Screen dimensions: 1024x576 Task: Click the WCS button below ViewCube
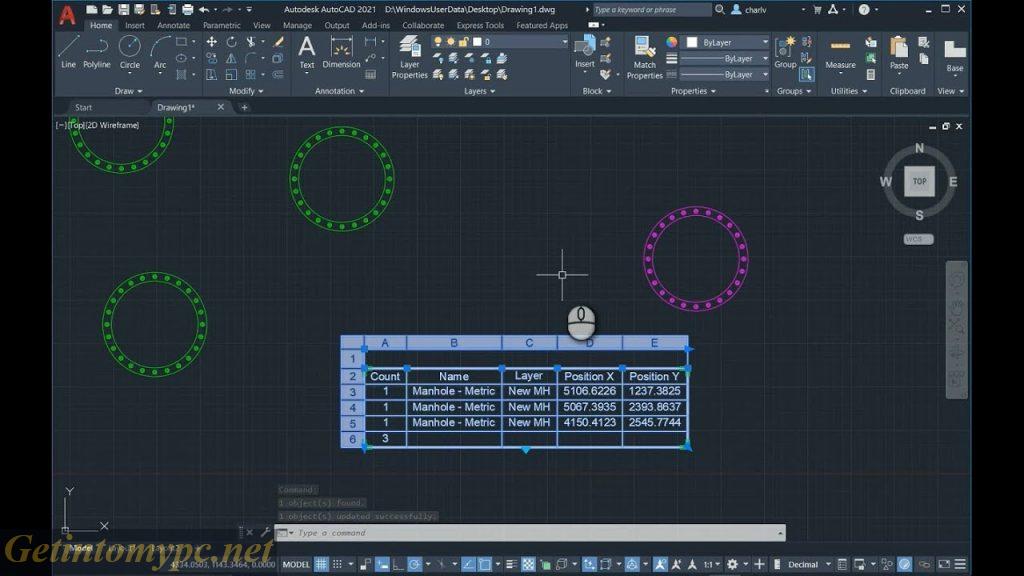918,239
